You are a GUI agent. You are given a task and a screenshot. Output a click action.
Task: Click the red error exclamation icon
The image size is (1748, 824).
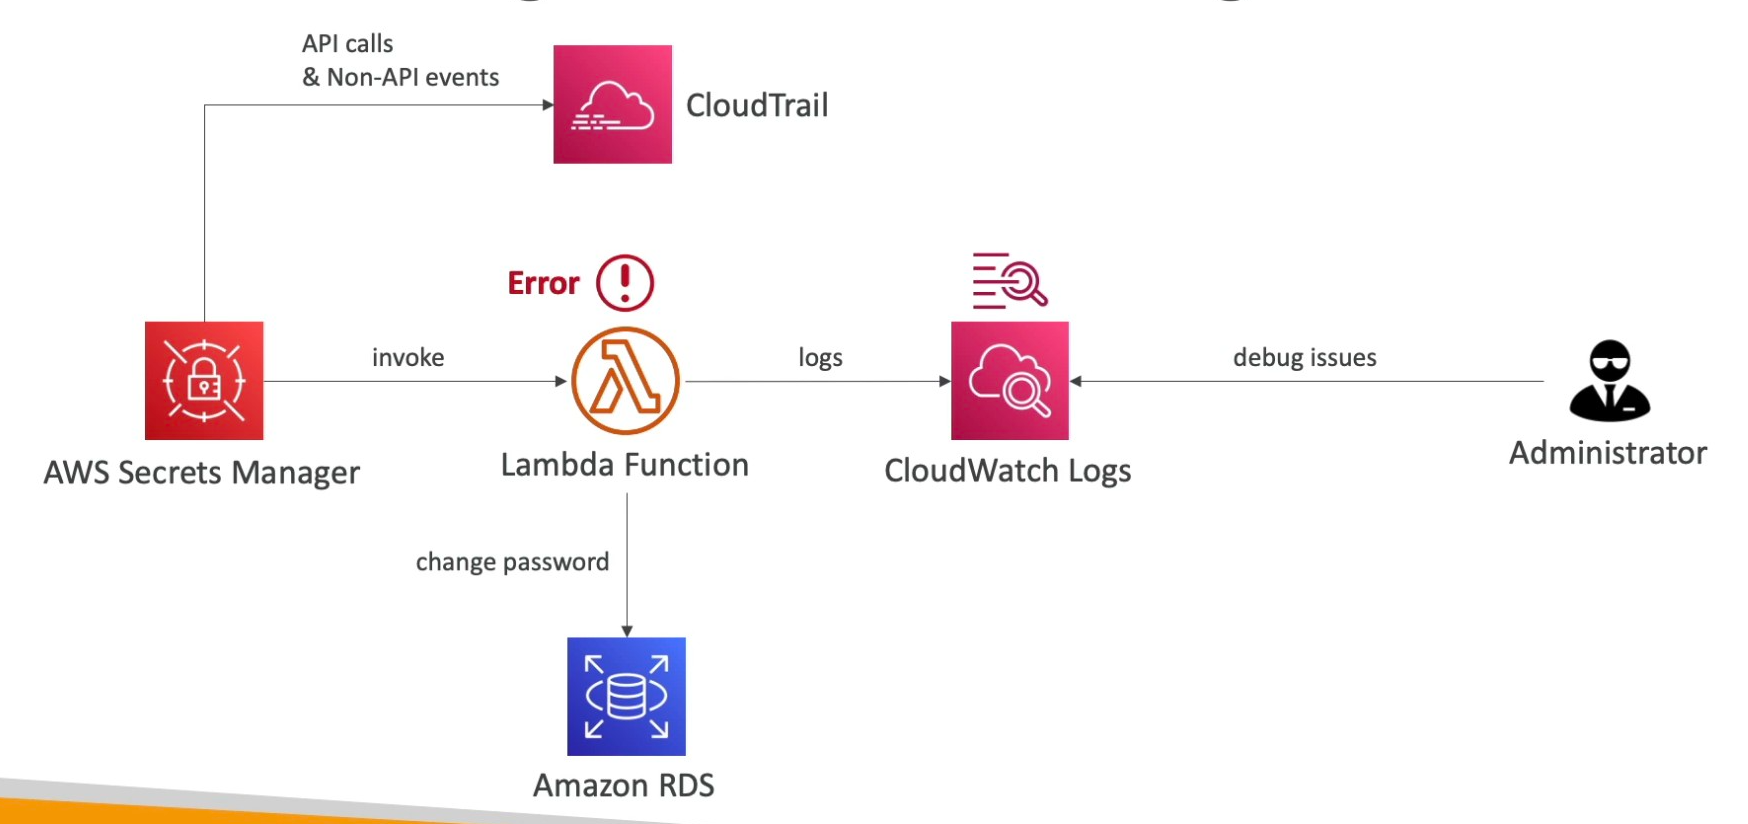625,283
